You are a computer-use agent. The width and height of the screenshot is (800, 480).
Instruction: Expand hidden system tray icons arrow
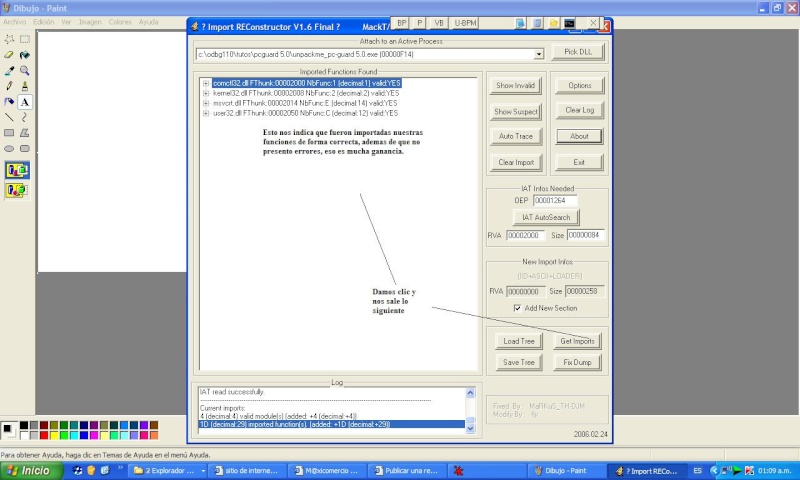coord(714,471)
